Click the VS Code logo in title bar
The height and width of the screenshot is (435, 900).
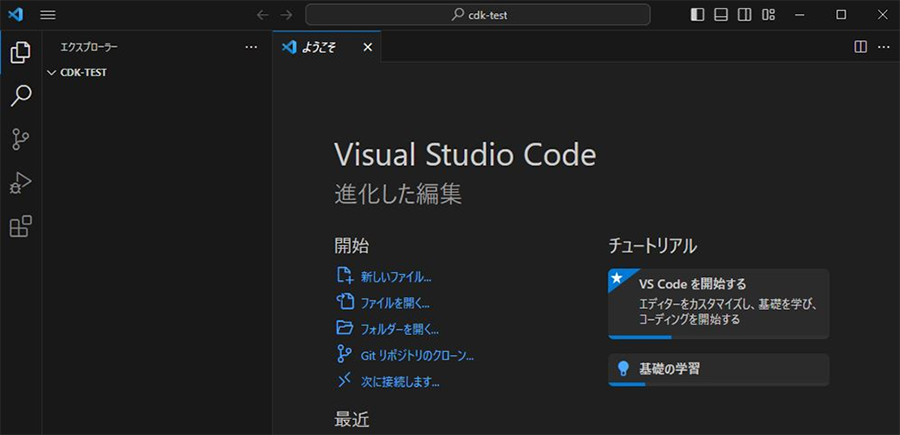[x=15, y=15]
